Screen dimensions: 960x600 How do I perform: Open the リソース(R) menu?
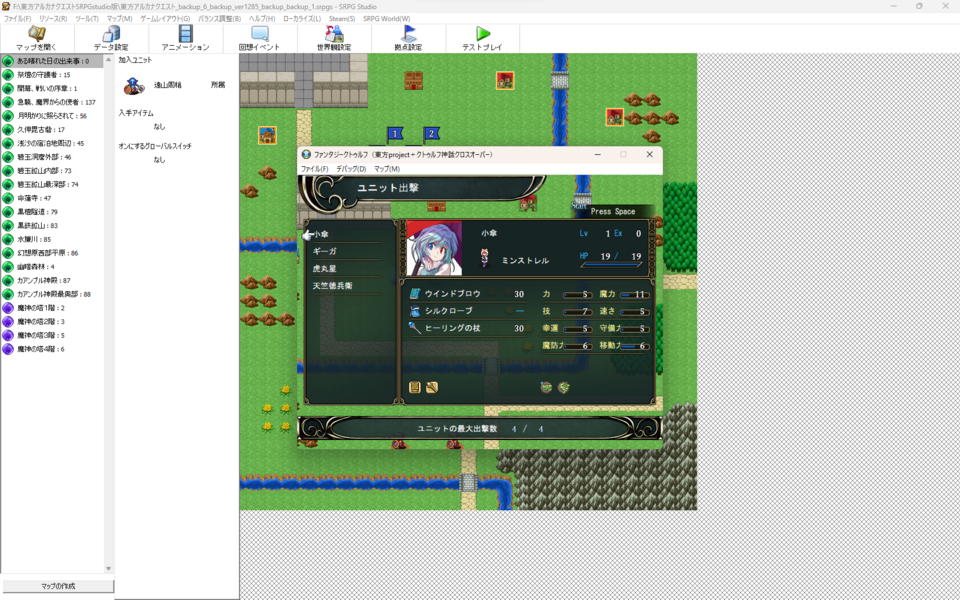coord(53,19)
